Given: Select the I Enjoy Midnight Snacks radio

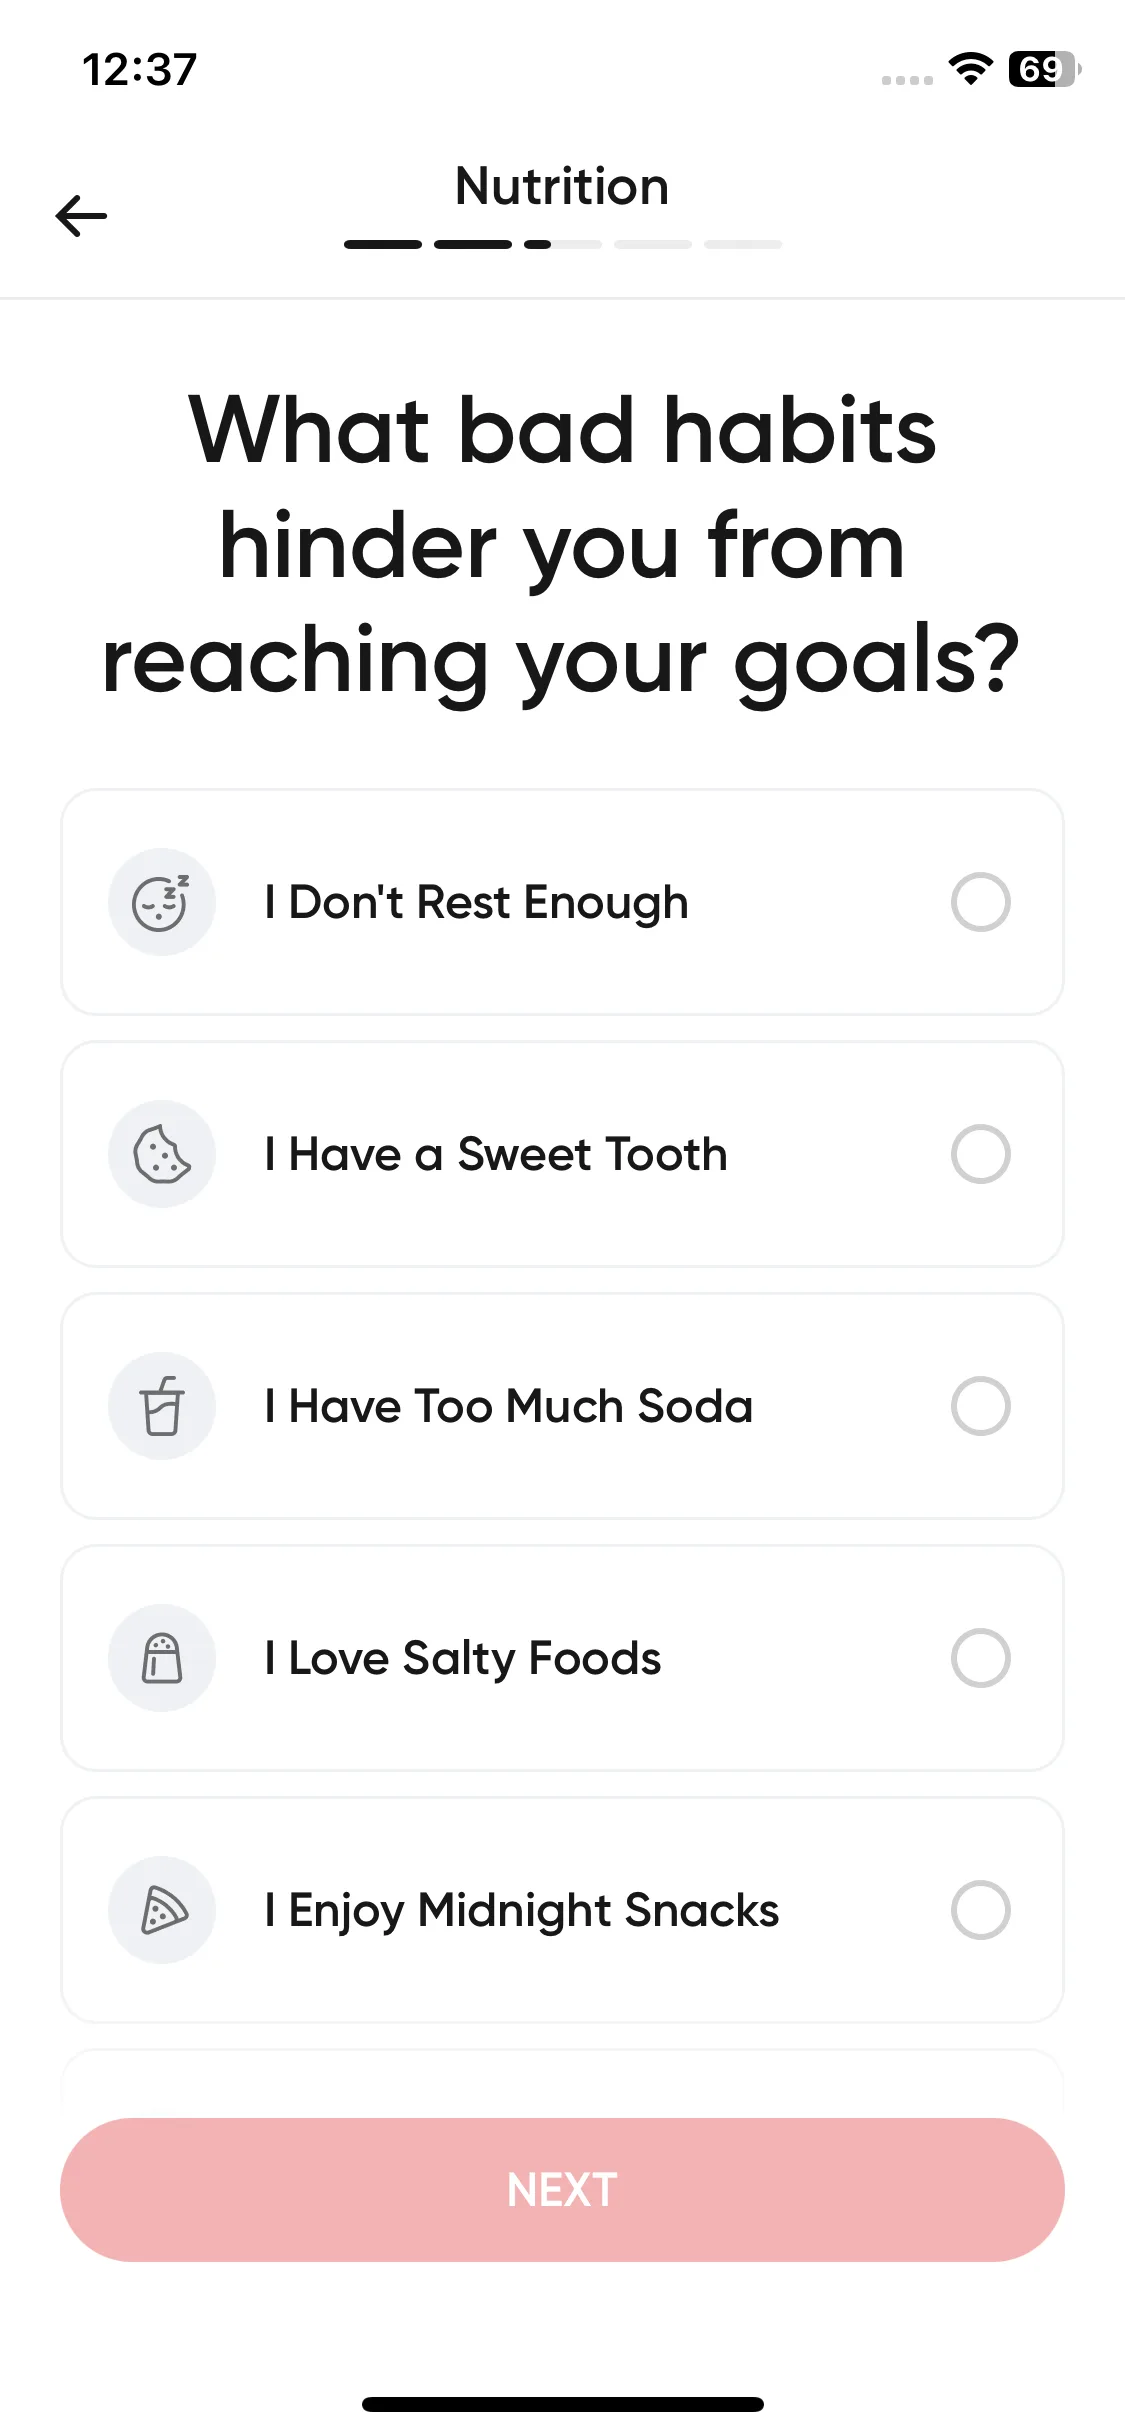Looking at the screenshot, I should click(980, 1910).
